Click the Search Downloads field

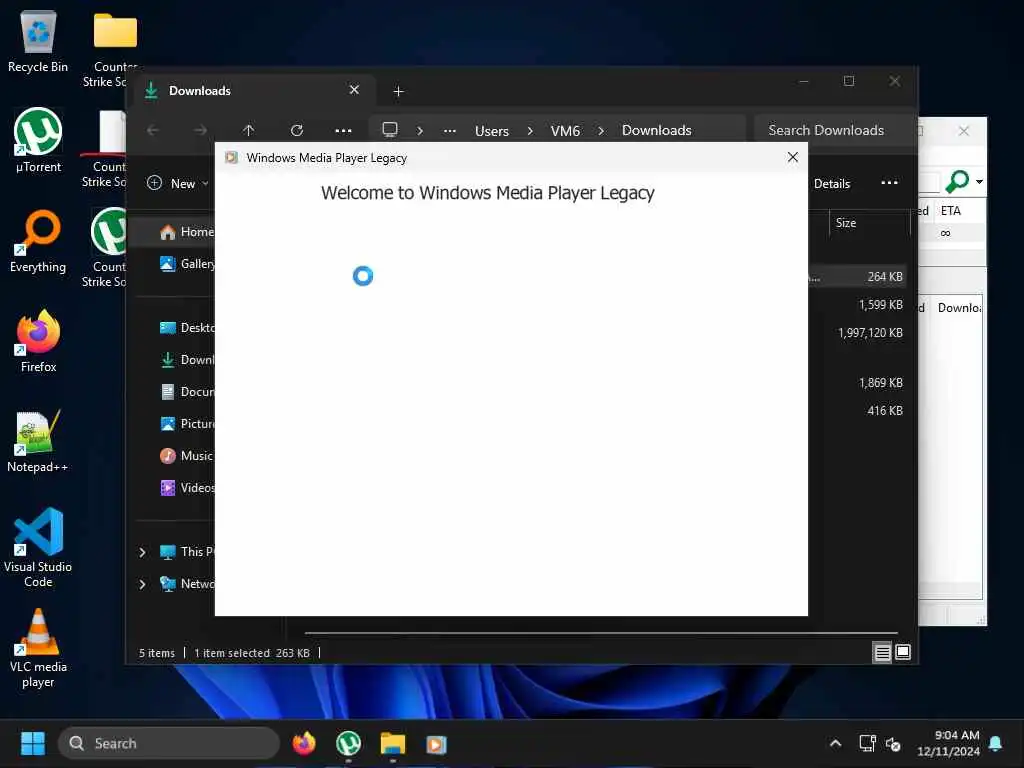[x=834, y=130]
